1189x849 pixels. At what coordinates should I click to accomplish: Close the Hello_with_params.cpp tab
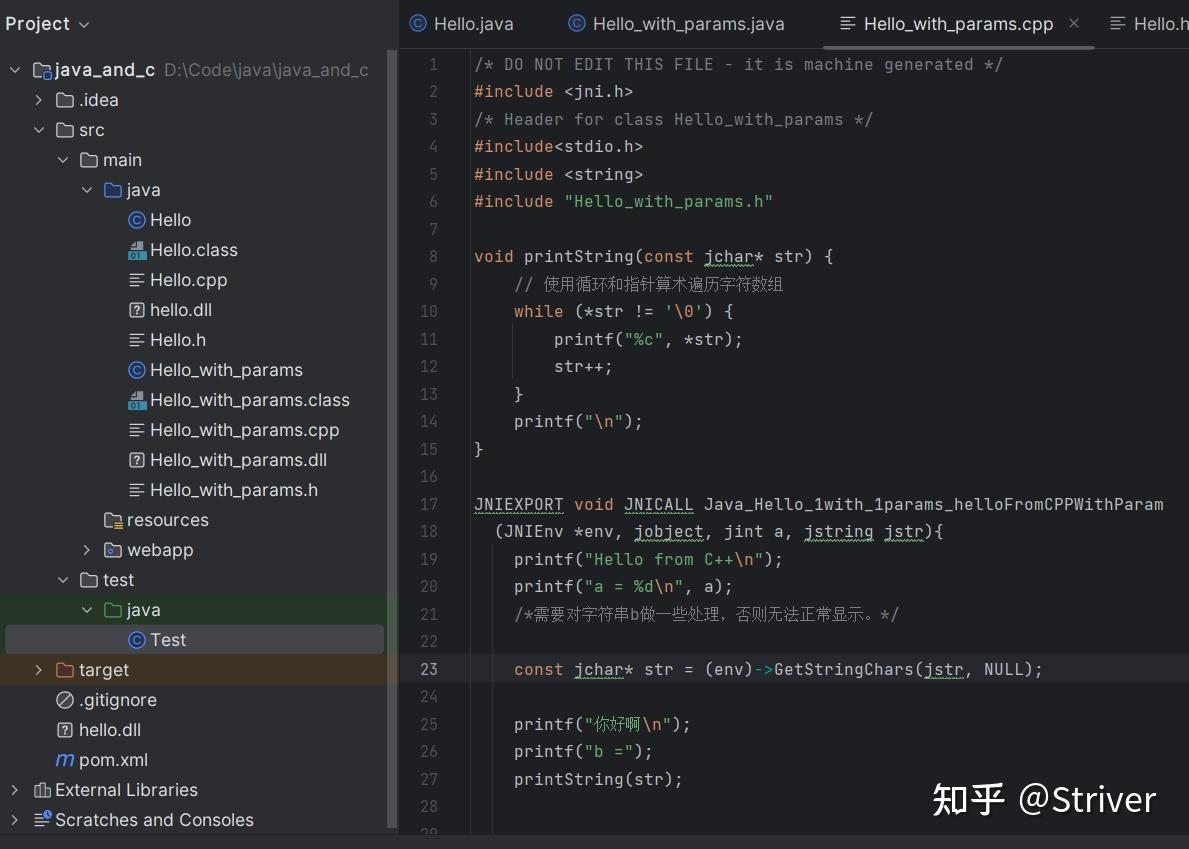[1073, 24]
